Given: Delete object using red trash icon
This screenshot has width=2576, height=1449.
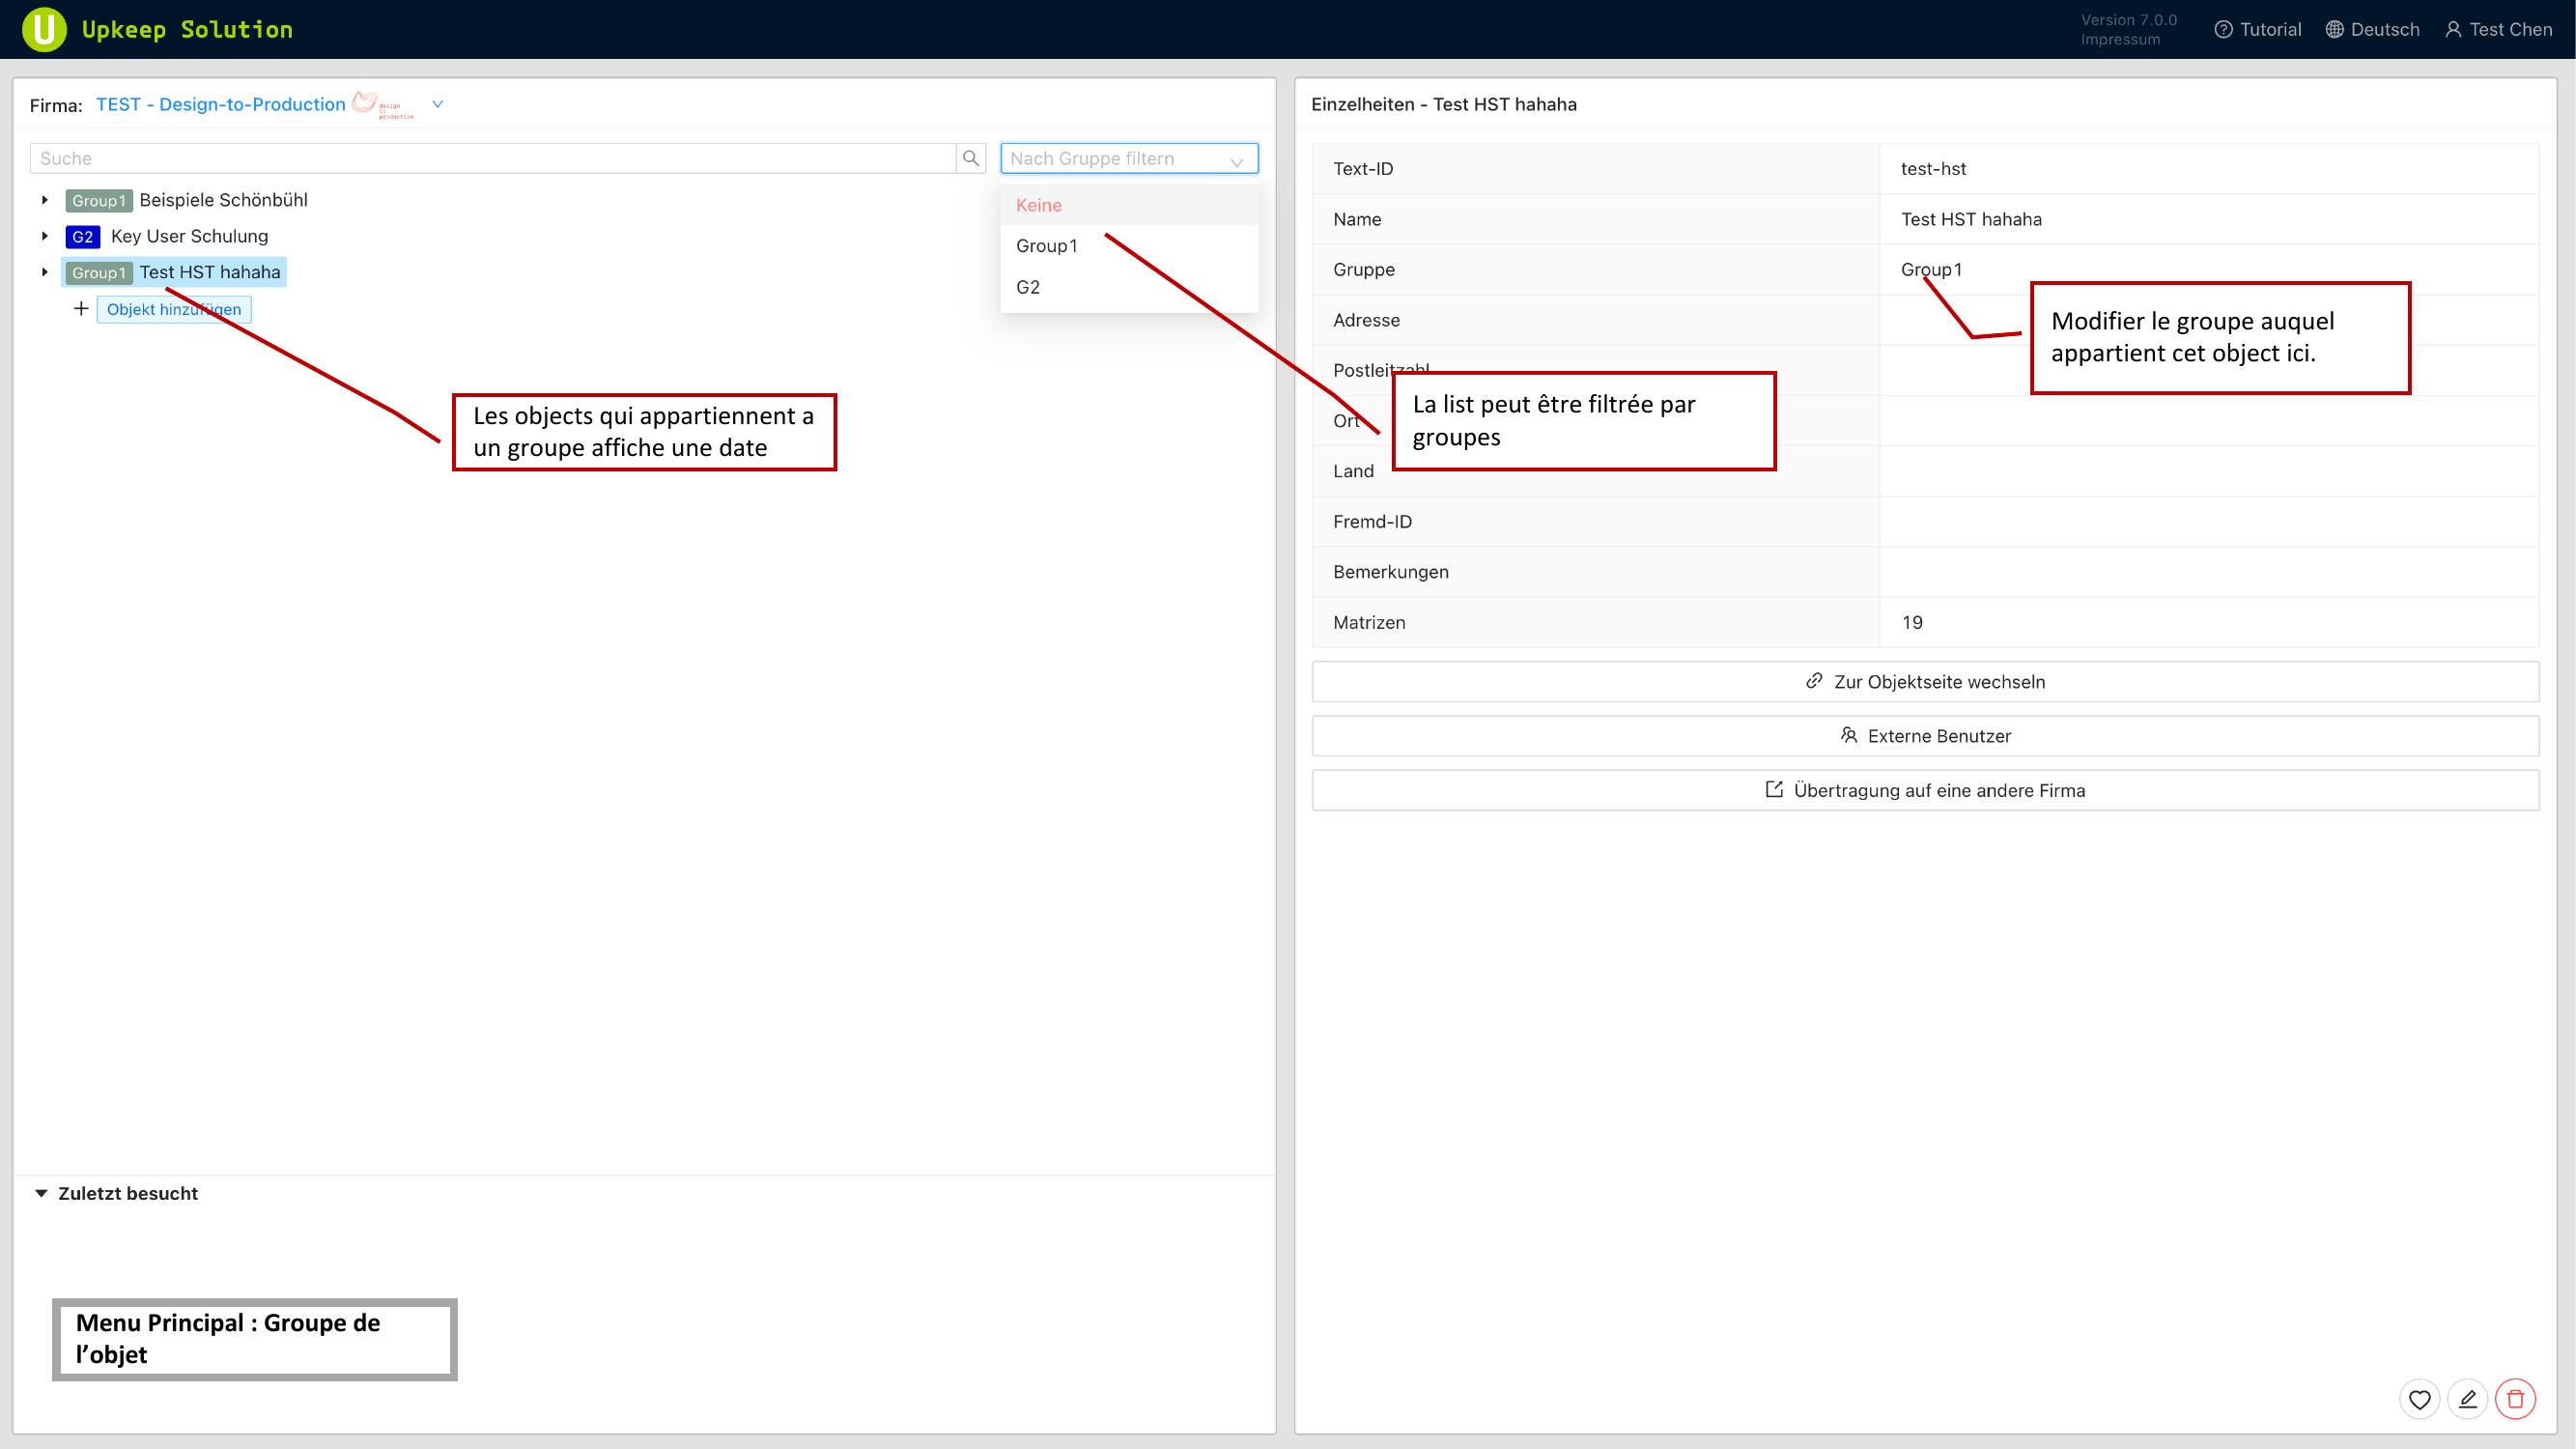Looking at the screenshot, I should (2515, 1399).
